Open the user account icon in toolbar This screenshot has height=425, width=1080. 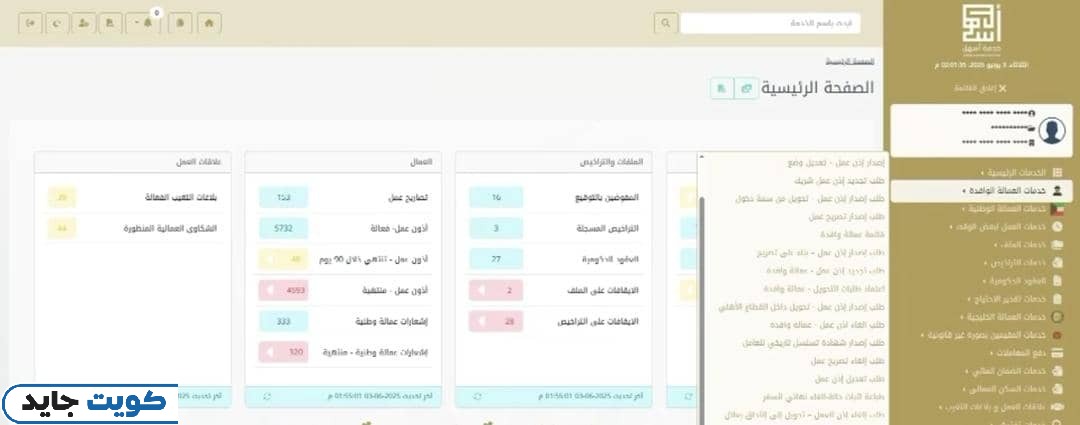click(83, 21)
